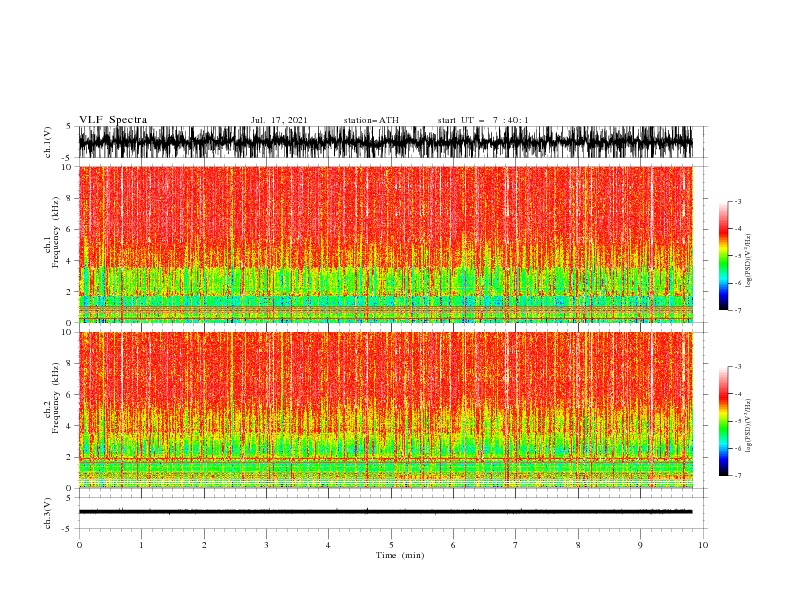Screen dimensions: 792x612
Task: Click the '-7' value on ch.2 color bar
Action: [737, 476]
